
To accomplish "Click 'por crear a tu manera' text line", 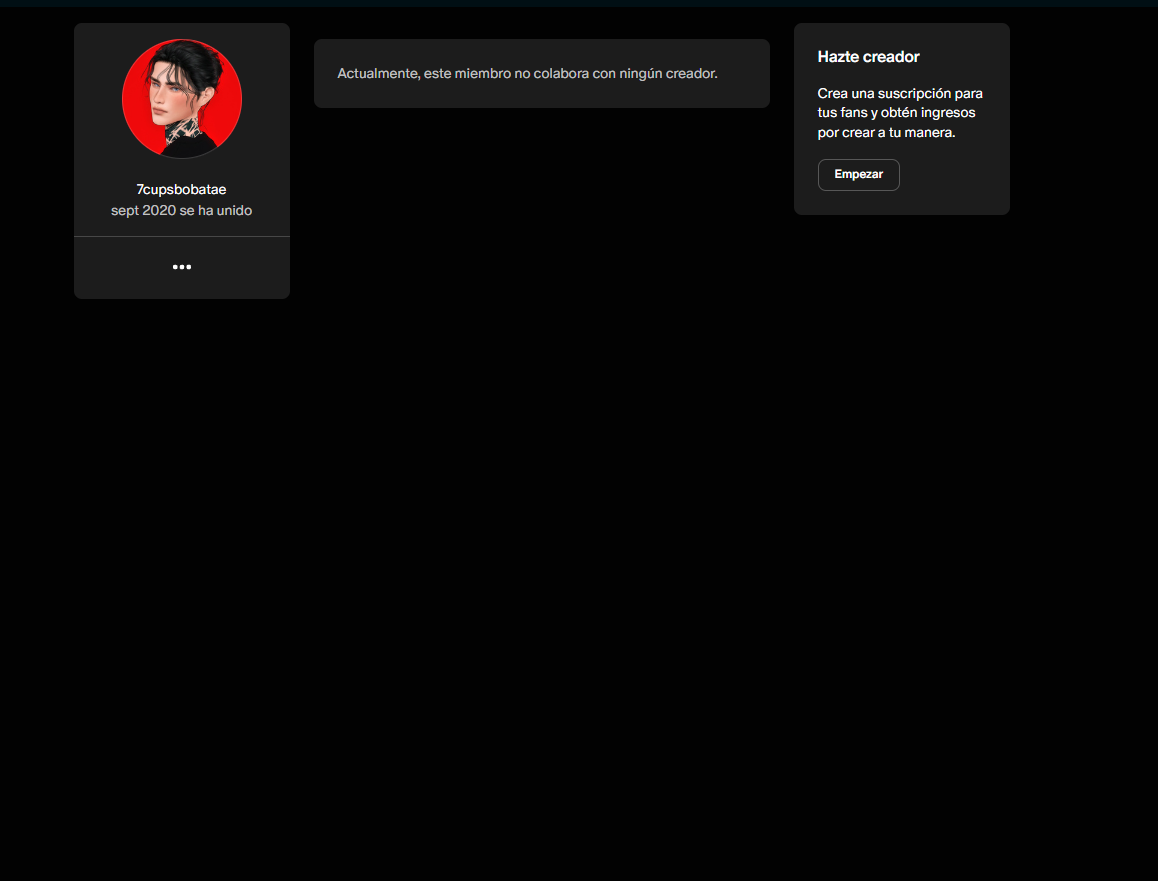I will pos(886,133).
